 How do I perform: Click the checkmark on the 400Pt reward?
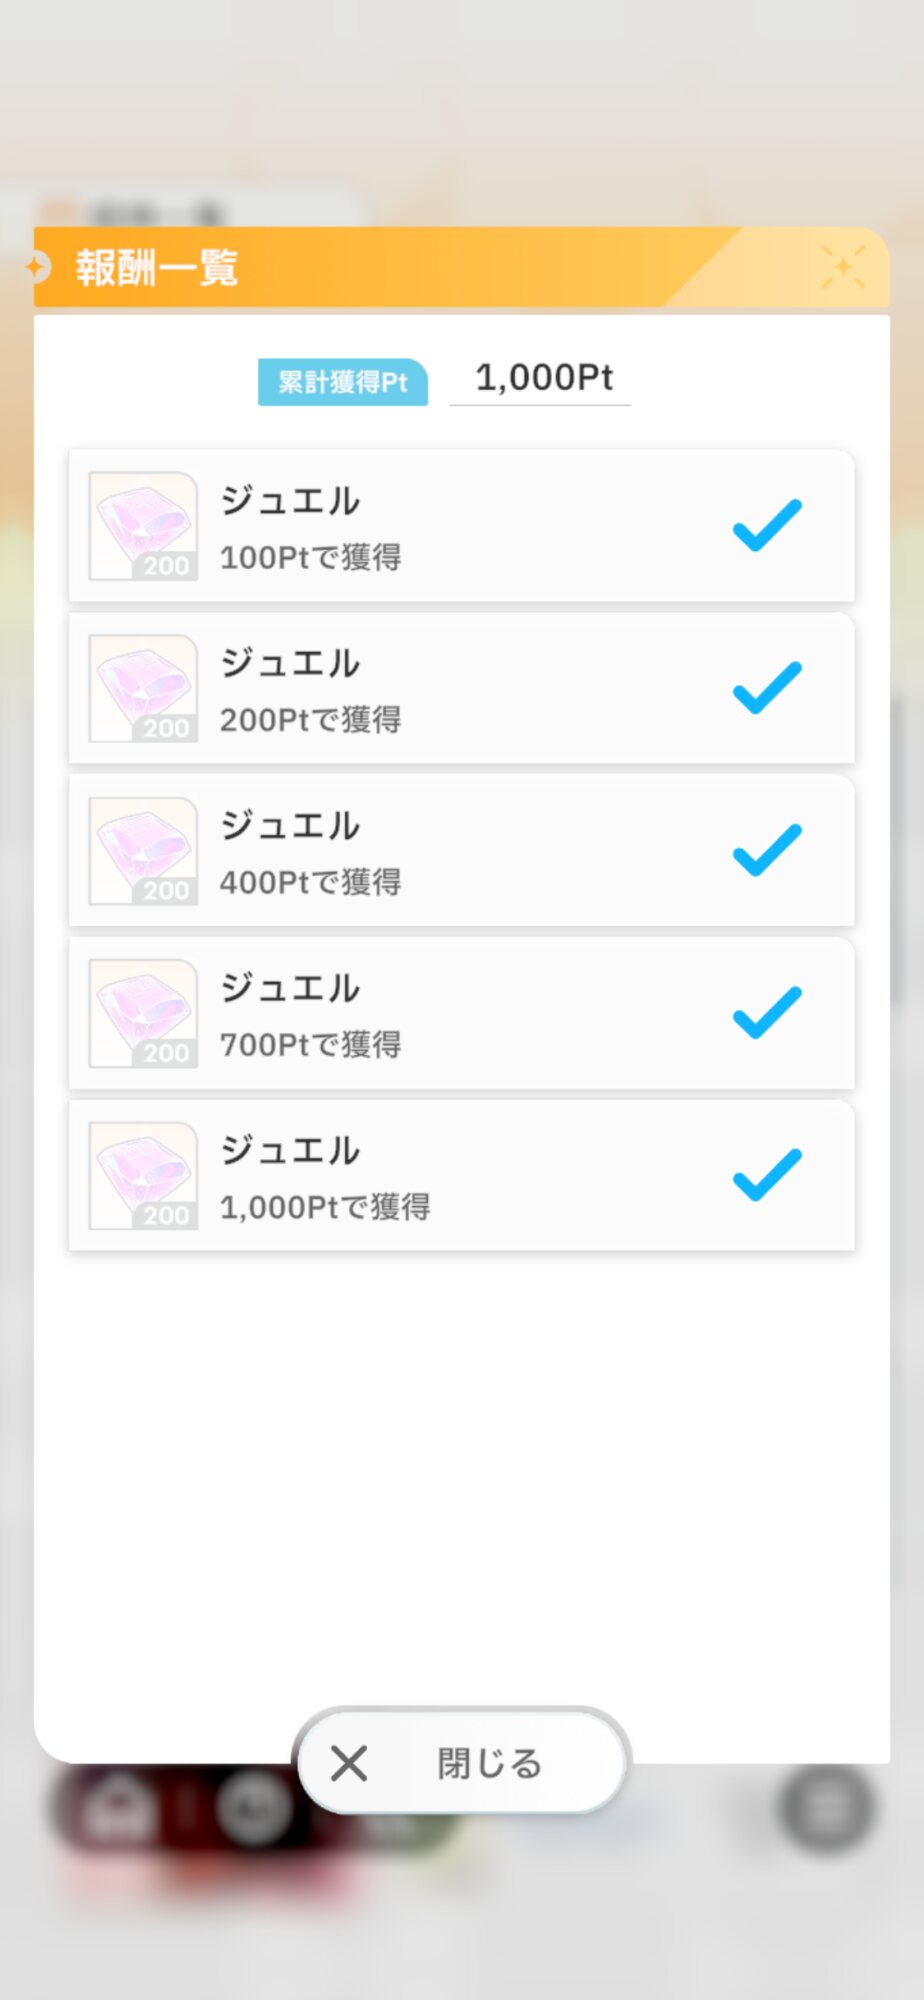[767, 850]
